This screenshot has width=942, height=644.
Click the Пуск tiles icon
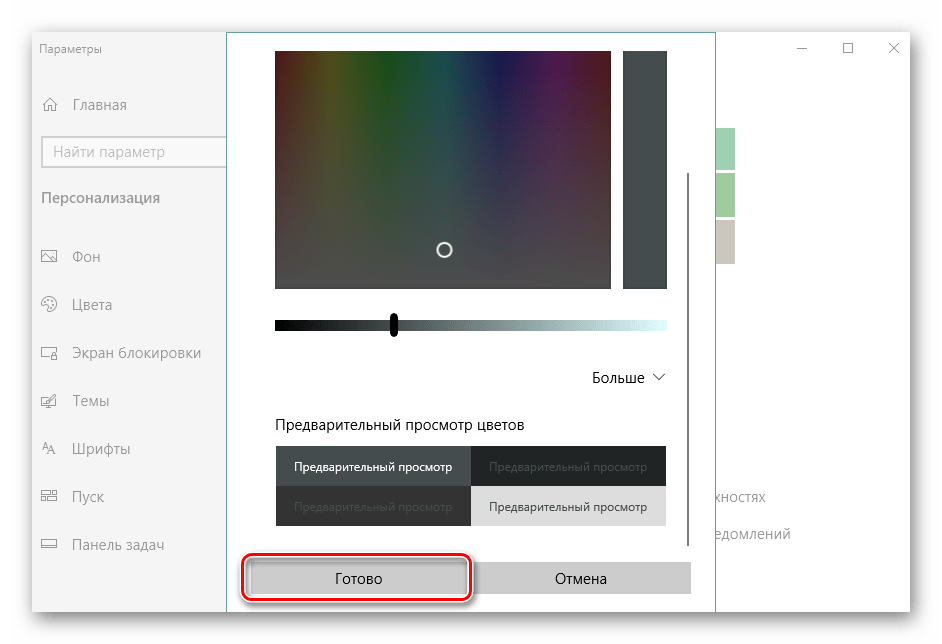tap(49, 496)
